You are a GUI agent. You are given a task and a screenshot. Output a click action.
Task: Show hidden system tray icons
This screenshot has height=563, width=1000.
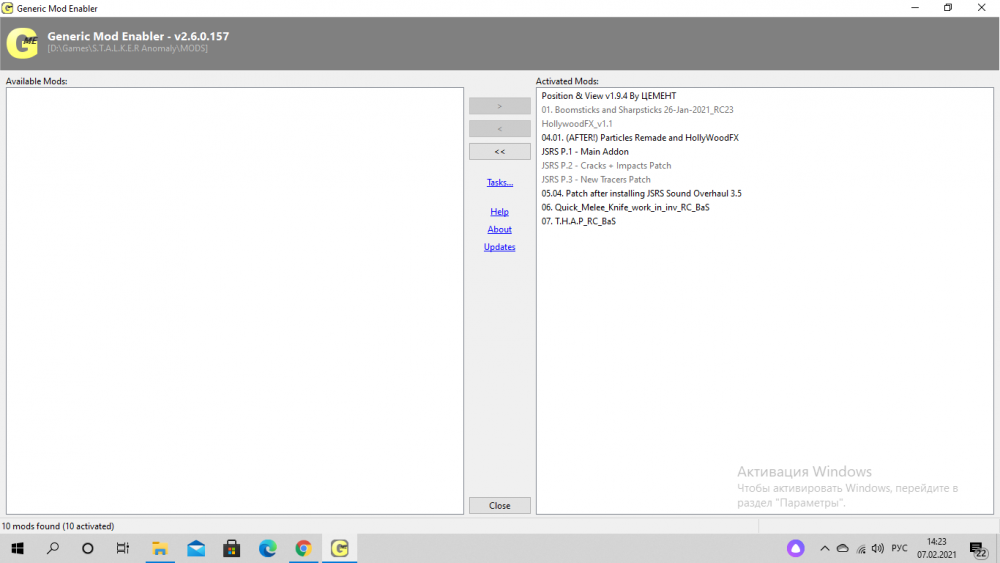[x=825, y=548]
